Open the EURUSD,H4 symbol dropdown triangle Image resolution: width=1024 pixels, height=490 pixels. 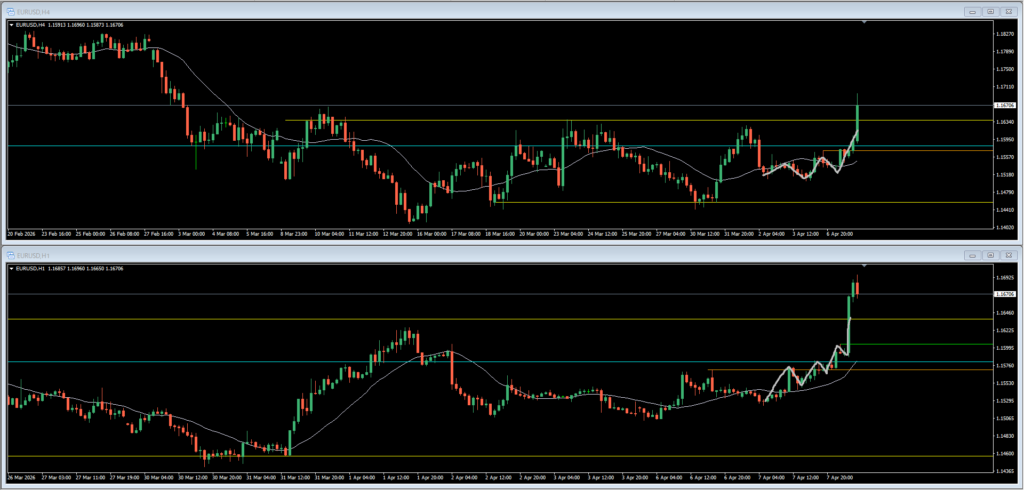tap(11, 25)
